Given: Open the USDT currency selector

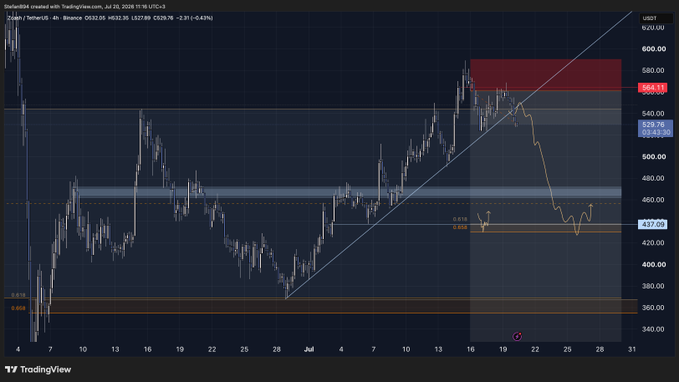Looking at the screenshot, I should (x=656, y=18).
